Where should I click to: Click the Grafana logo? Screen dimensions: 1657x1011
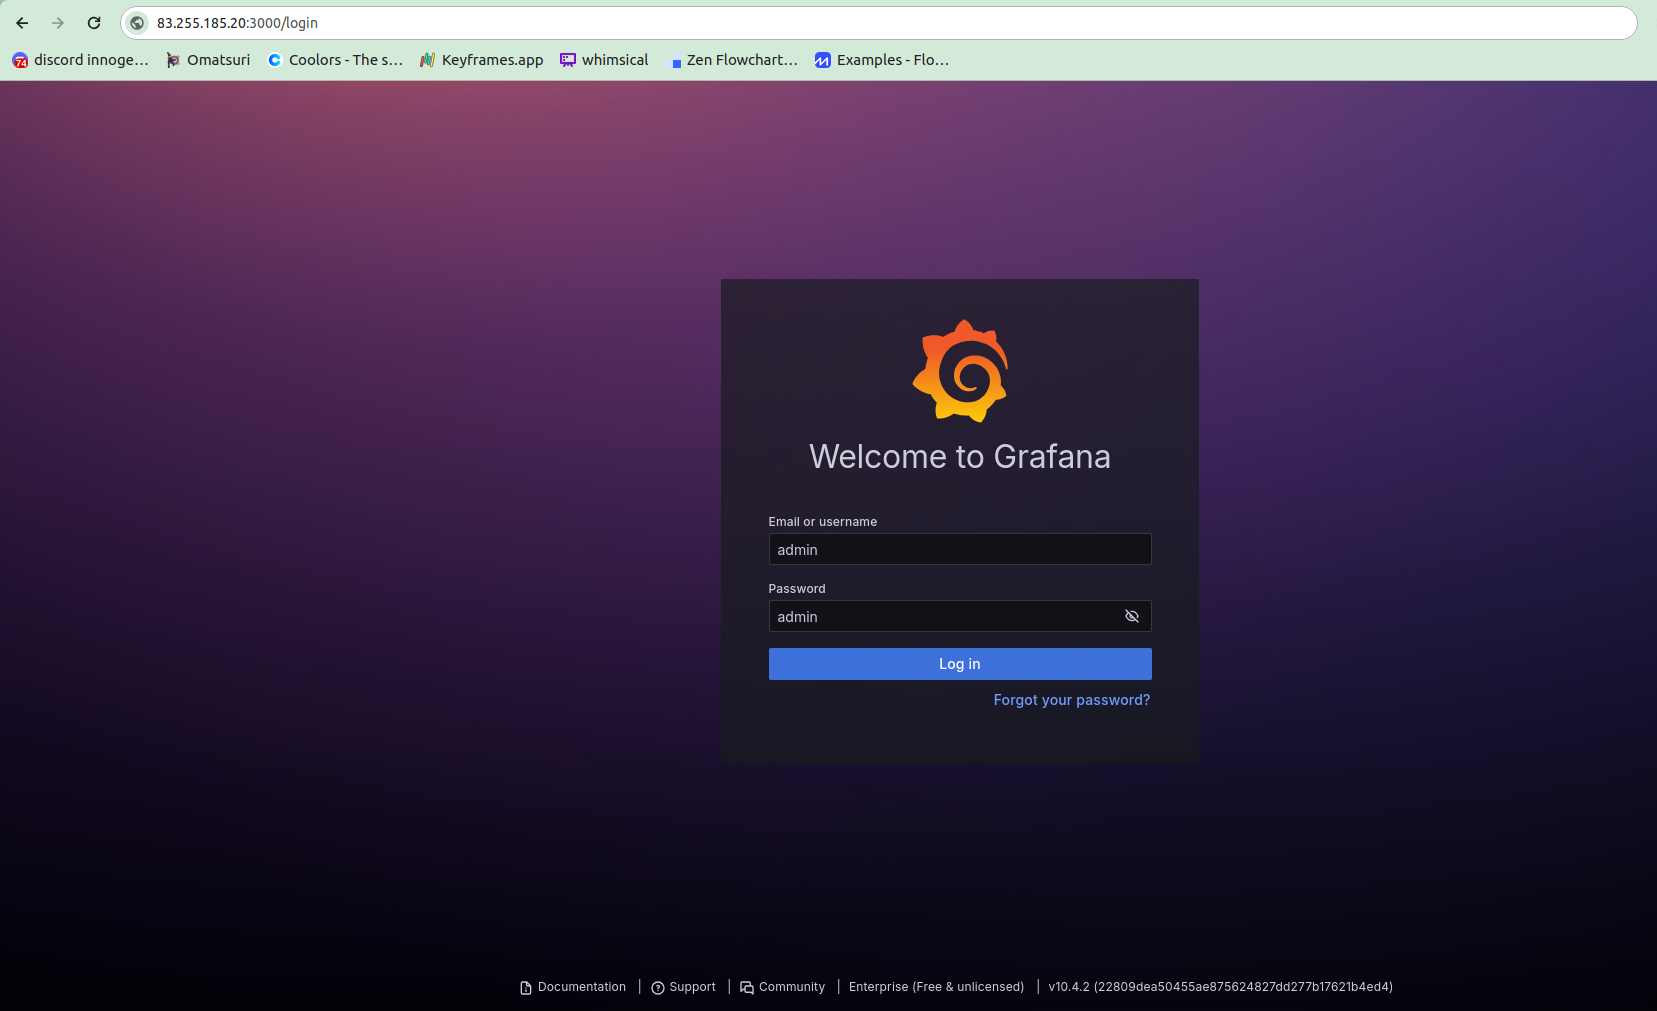click(x=960, y=371)
